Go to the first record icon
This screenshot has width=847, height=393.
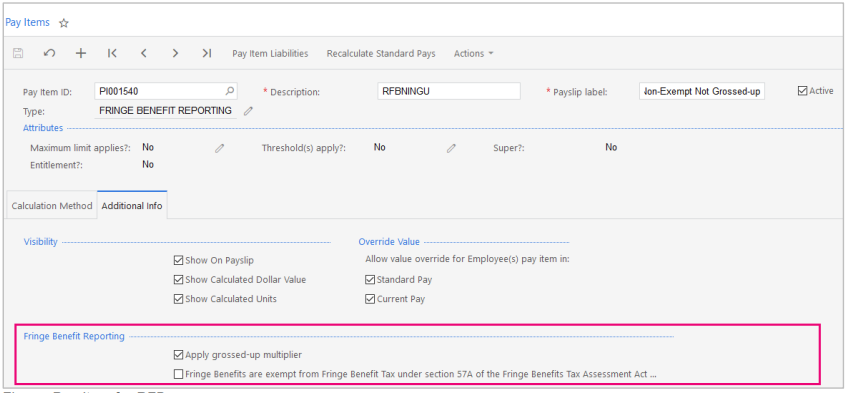pyautogui.click(x=112, y=53)
